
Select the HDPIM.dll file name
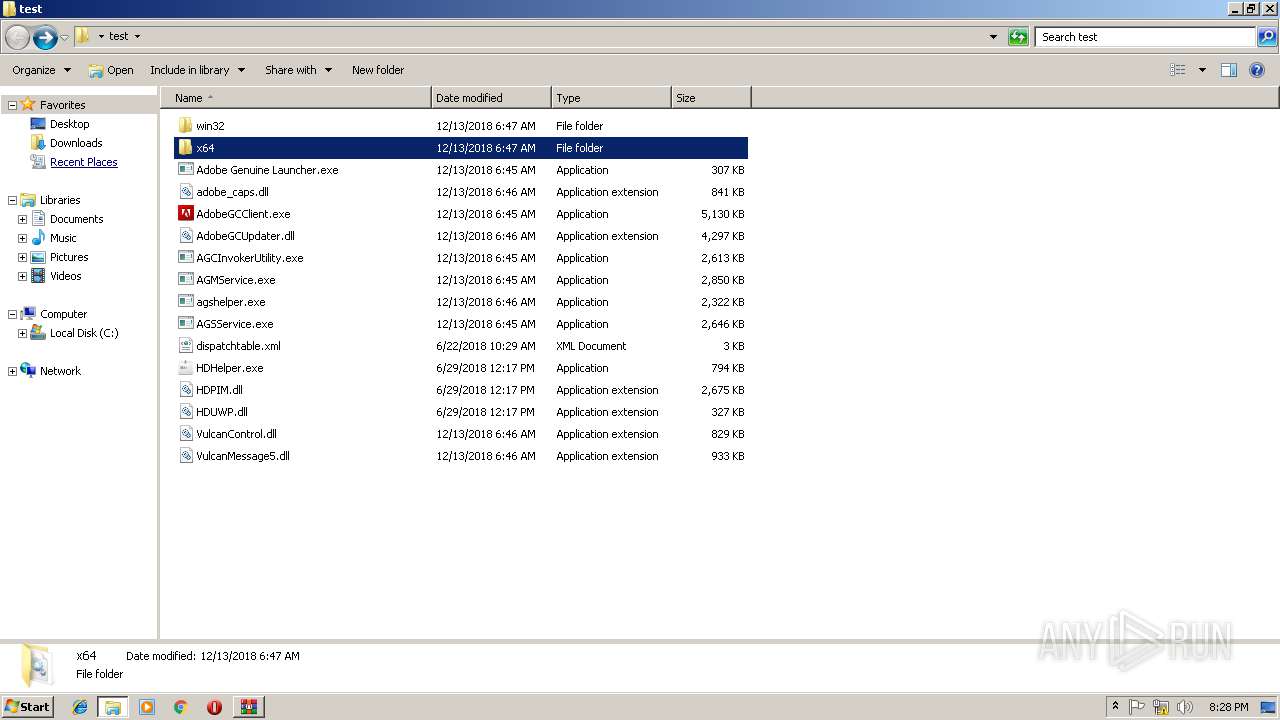[219, 390]
